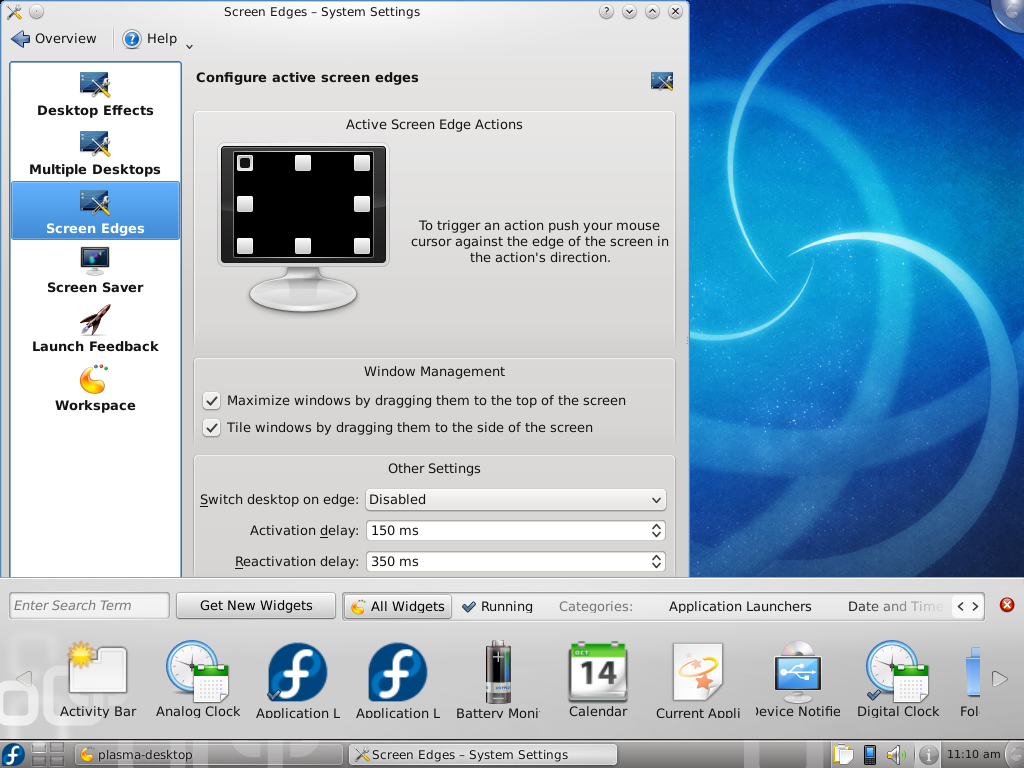Open Launch Feedback settings module
Image resolution: width=1024 pixels, height=768 pixels.
click(95, 330)
